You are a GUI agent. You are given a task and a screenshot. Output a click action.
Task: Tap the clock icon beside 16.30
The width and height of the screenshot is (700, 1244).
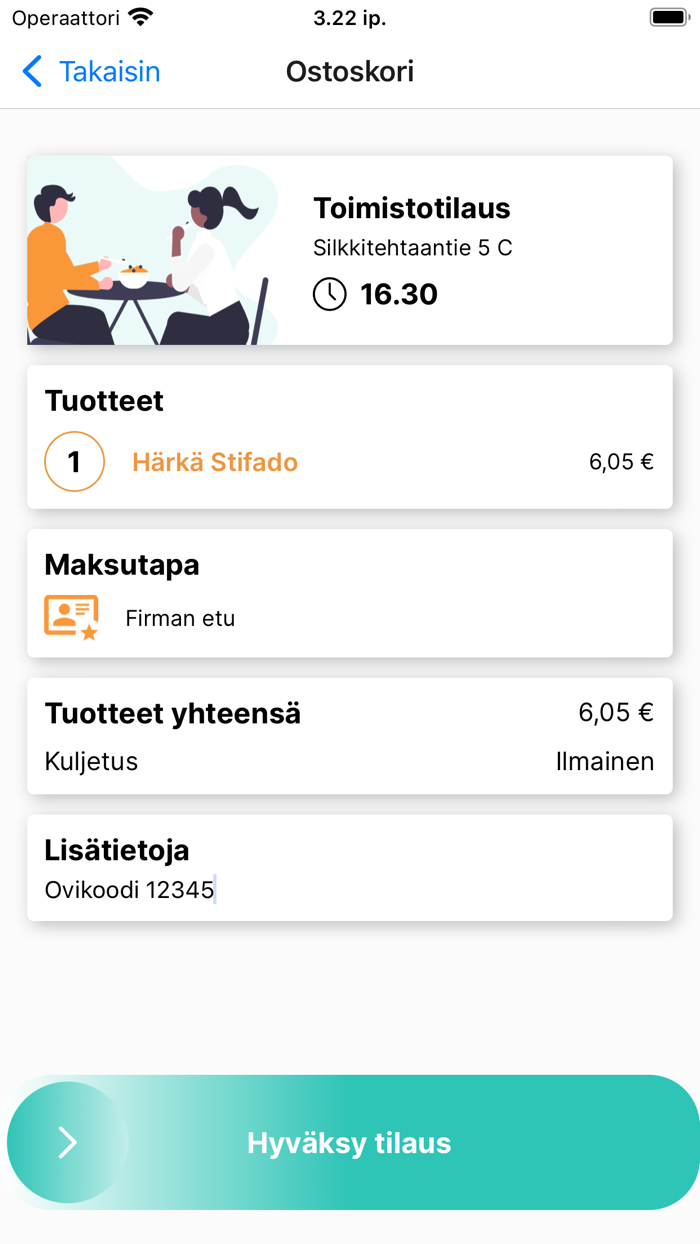click(330, 294)
